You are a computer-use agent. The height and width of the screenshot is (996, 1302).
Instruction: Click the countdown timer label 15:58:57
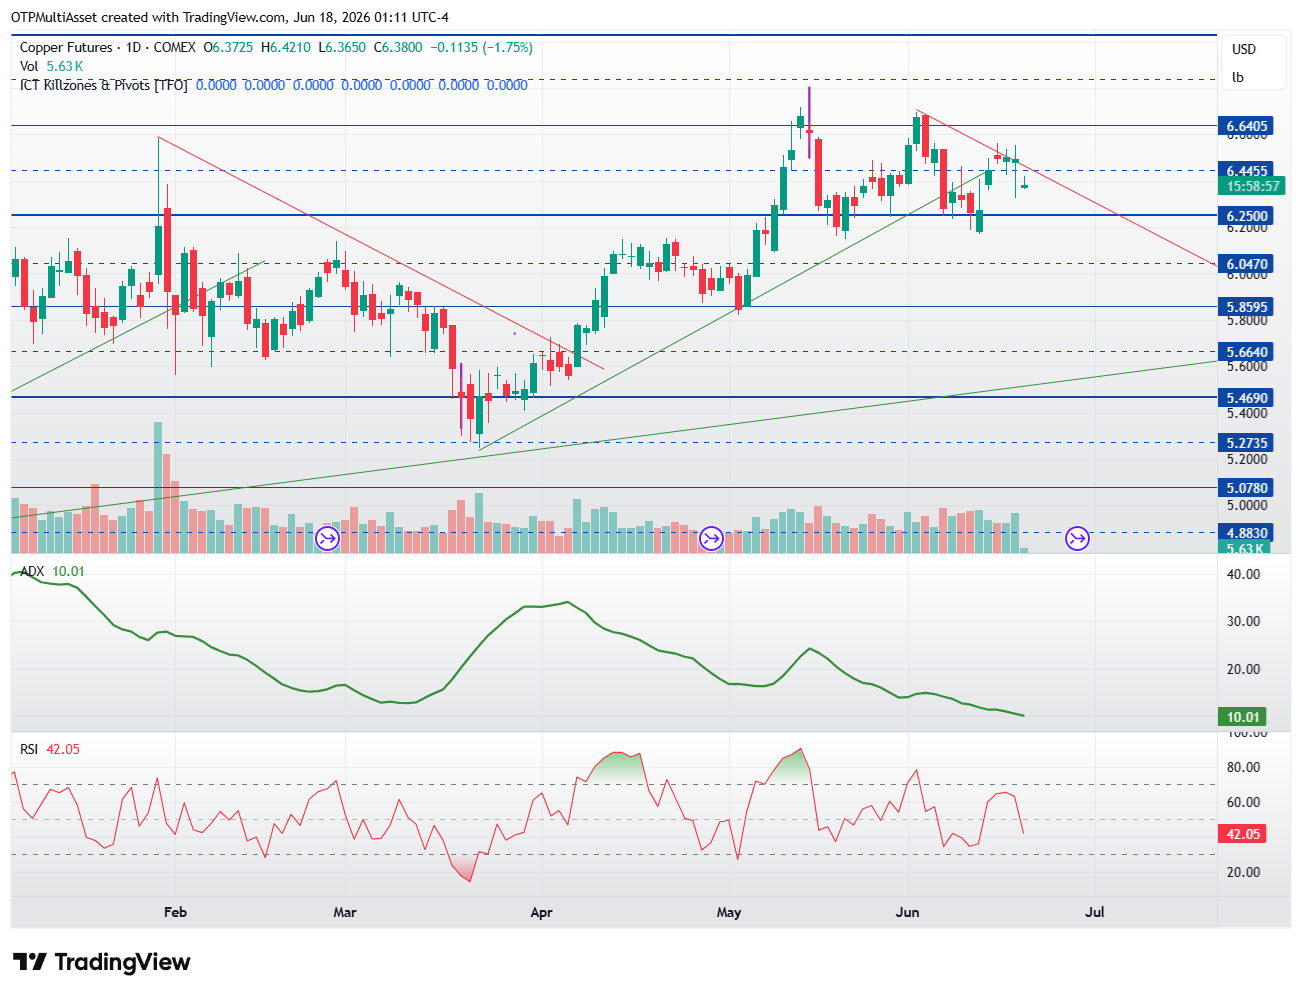pyautogui.click(x=1252, y=186)
